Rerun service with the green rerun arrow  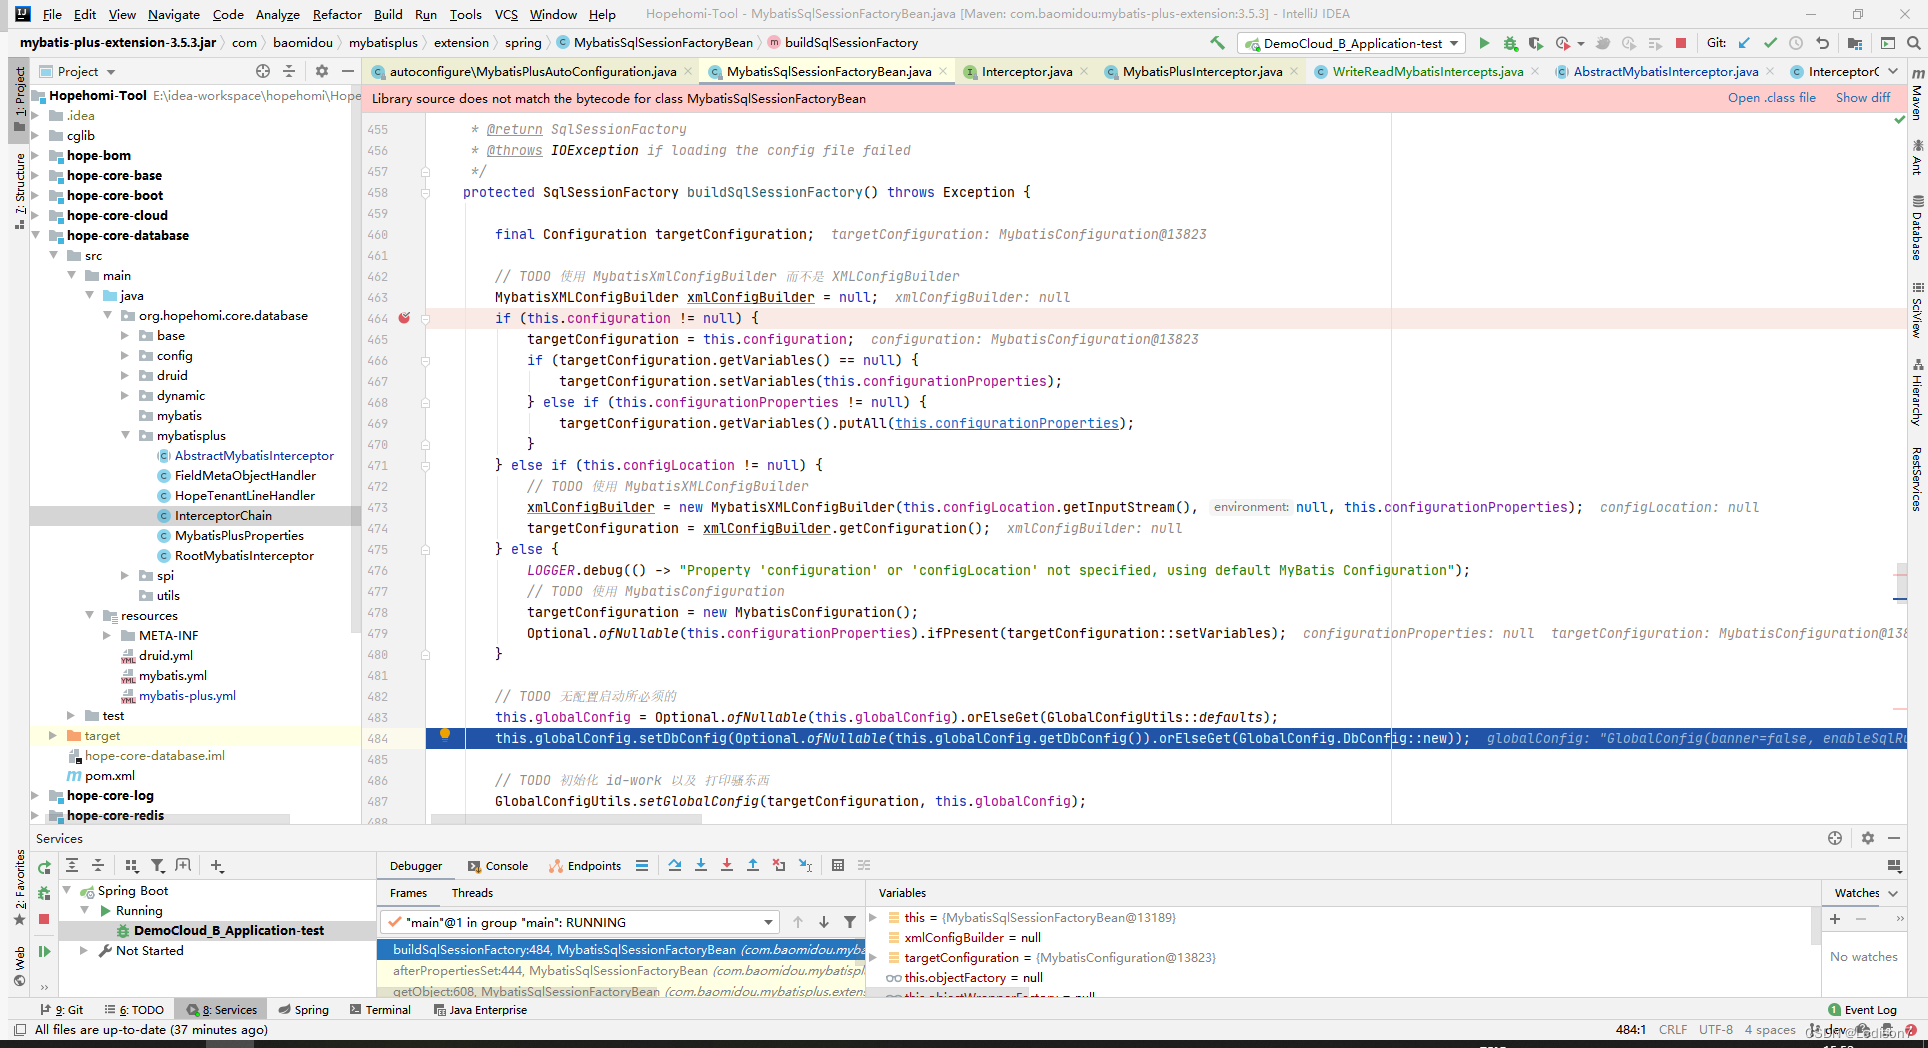tap(44, 867)
